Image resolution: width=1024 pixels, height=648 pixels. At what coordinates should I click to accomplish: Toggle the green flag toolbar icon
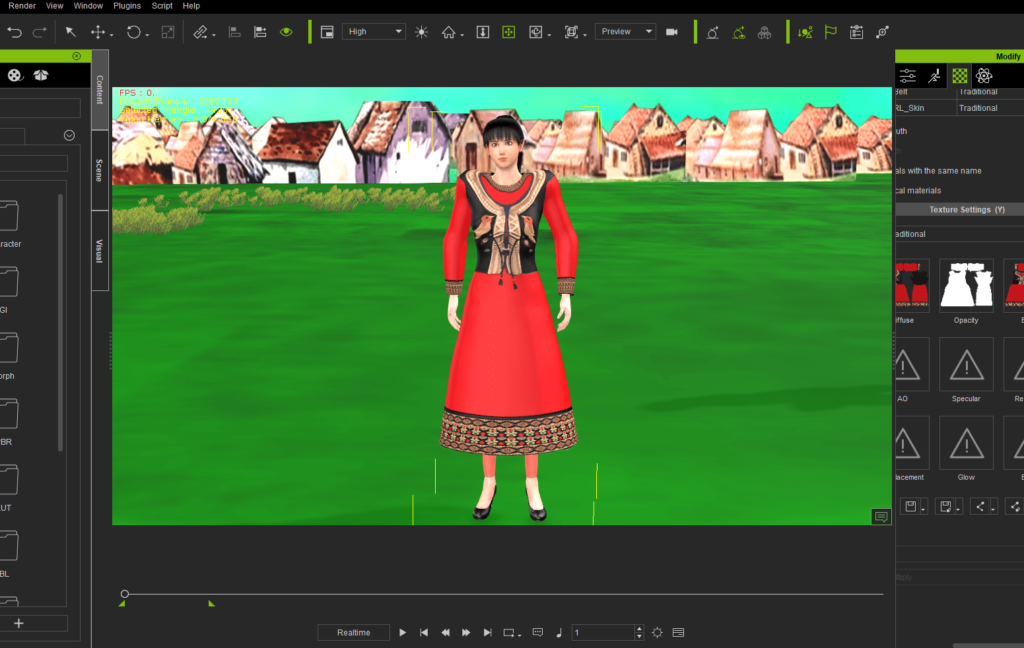coord(830,31)
